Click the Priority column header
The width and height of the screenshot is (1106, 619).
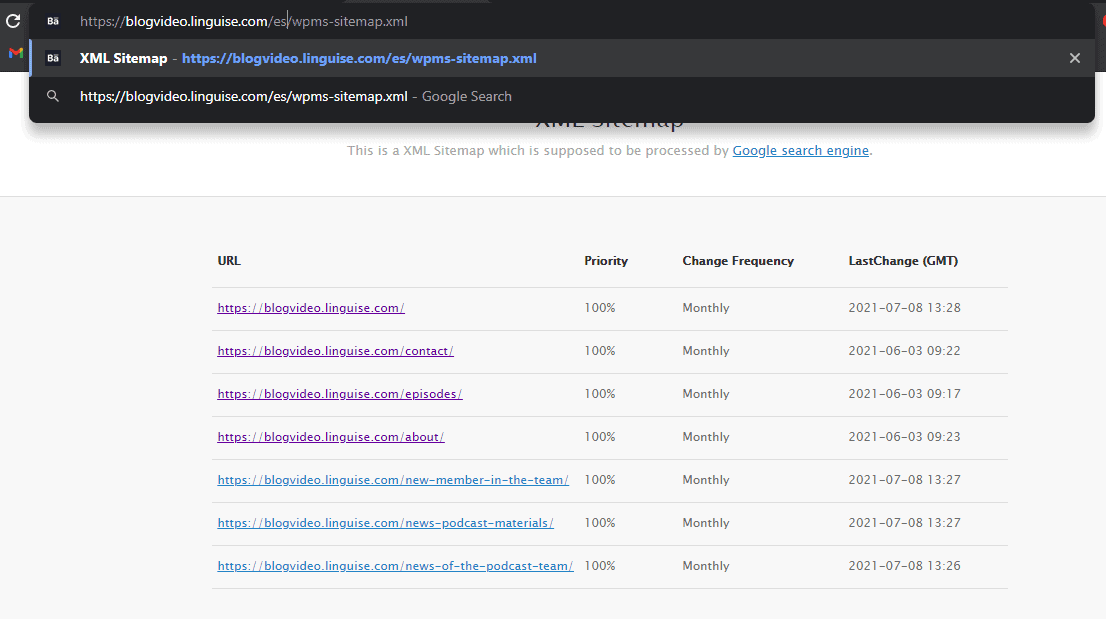[x=606, y=260]
